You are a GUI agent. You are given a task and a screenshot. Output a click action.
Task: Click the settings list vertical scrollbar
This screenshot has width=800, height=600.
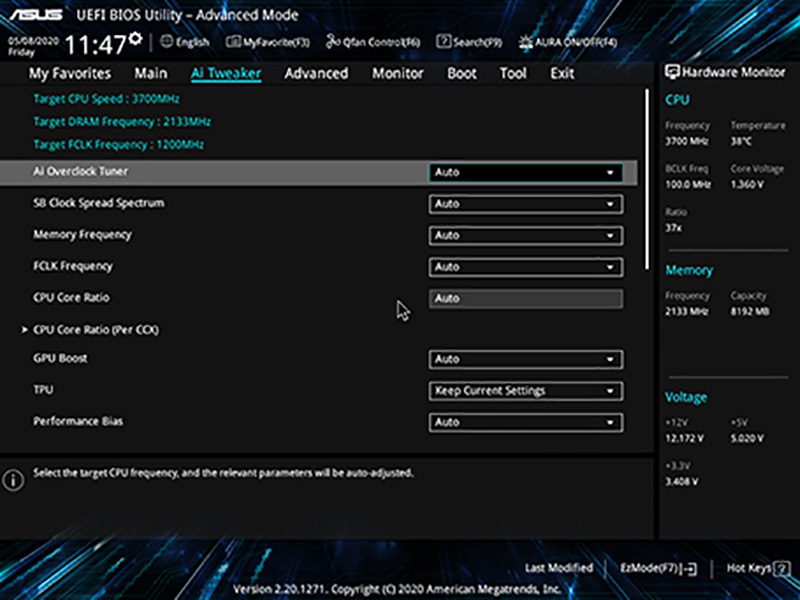click(x=647, y=180)
